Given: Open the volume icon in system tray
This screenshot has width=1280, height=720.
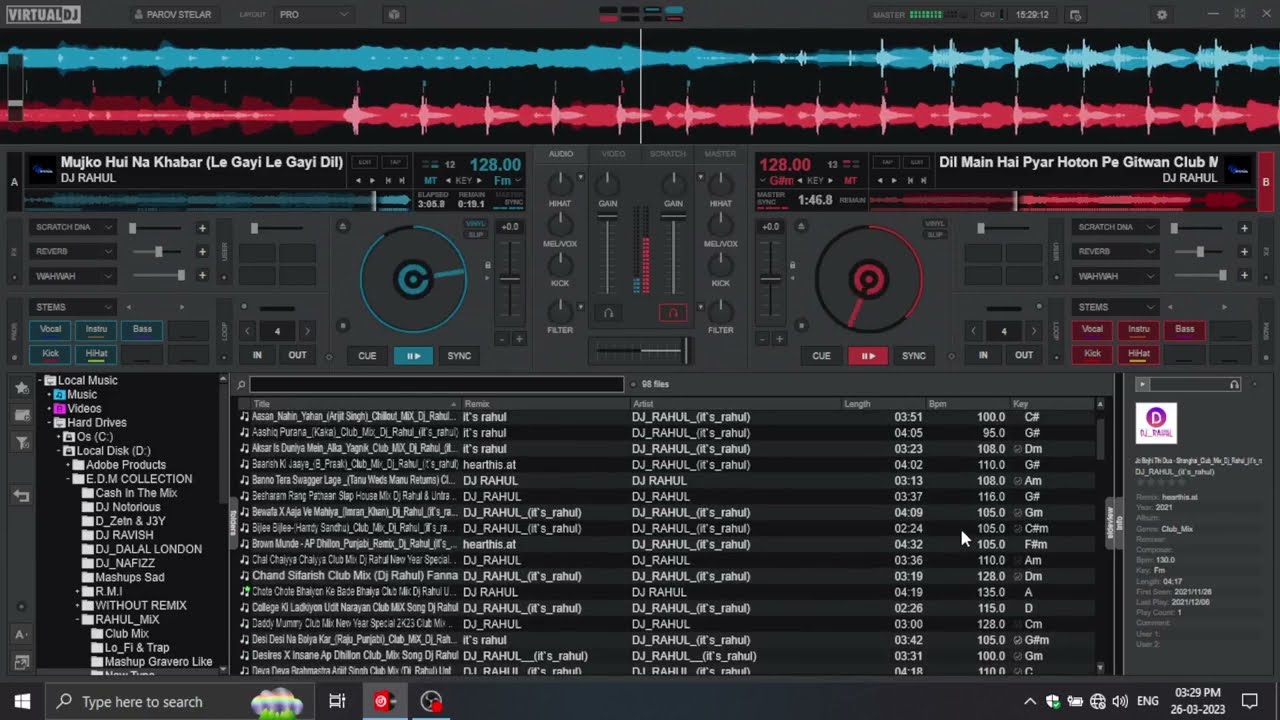Looking at the screenshot, I should pos(1120,701).
